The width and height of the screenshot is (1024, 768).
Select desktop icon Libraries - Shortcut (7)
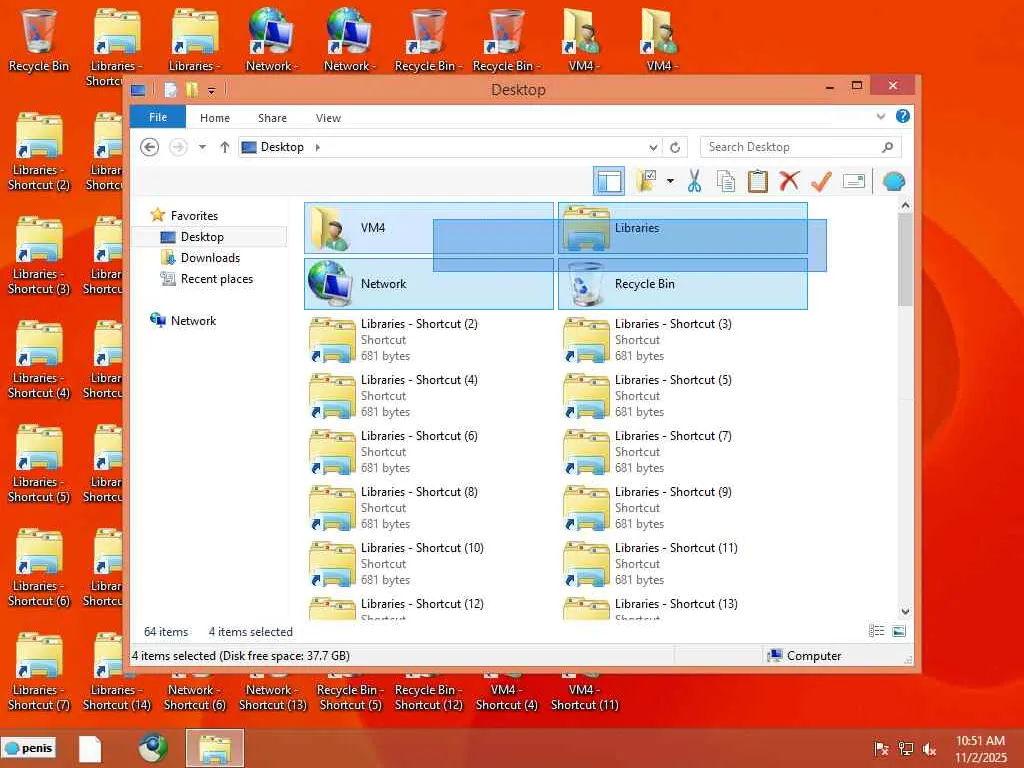(x=39, y=672)
